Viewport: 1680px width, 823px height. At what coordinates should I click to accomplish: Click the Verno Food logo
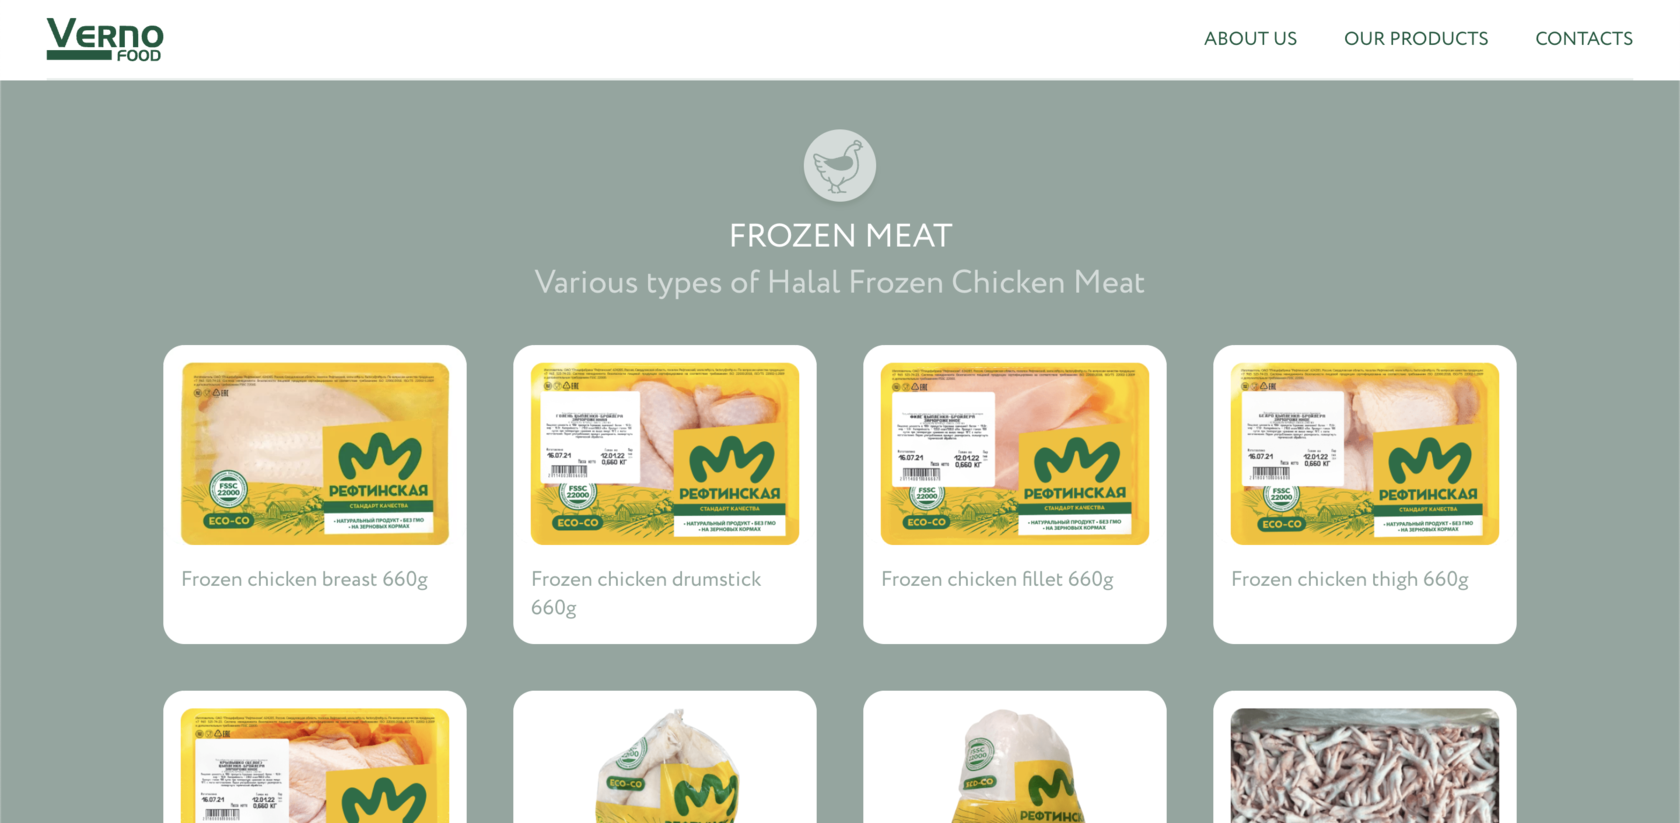tap(106, 38)
